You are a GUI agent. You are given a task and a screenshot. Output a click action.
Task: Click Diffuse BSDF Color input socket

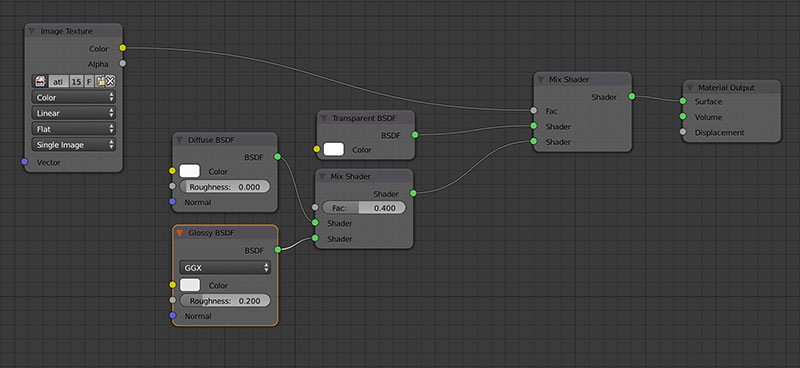pyautogui.click(x=172, y=171)
